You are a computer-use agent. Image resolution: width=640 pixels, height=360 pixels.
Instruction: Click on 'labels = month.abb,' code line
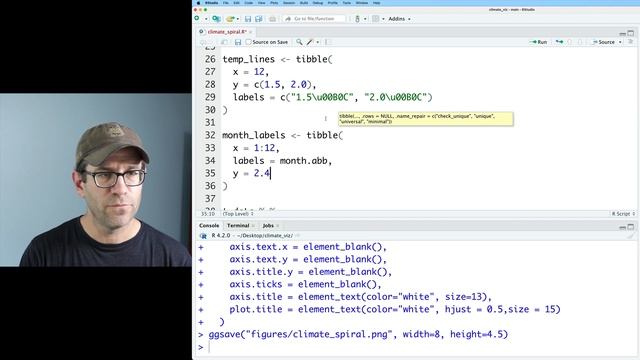click(x=282, y=161)
